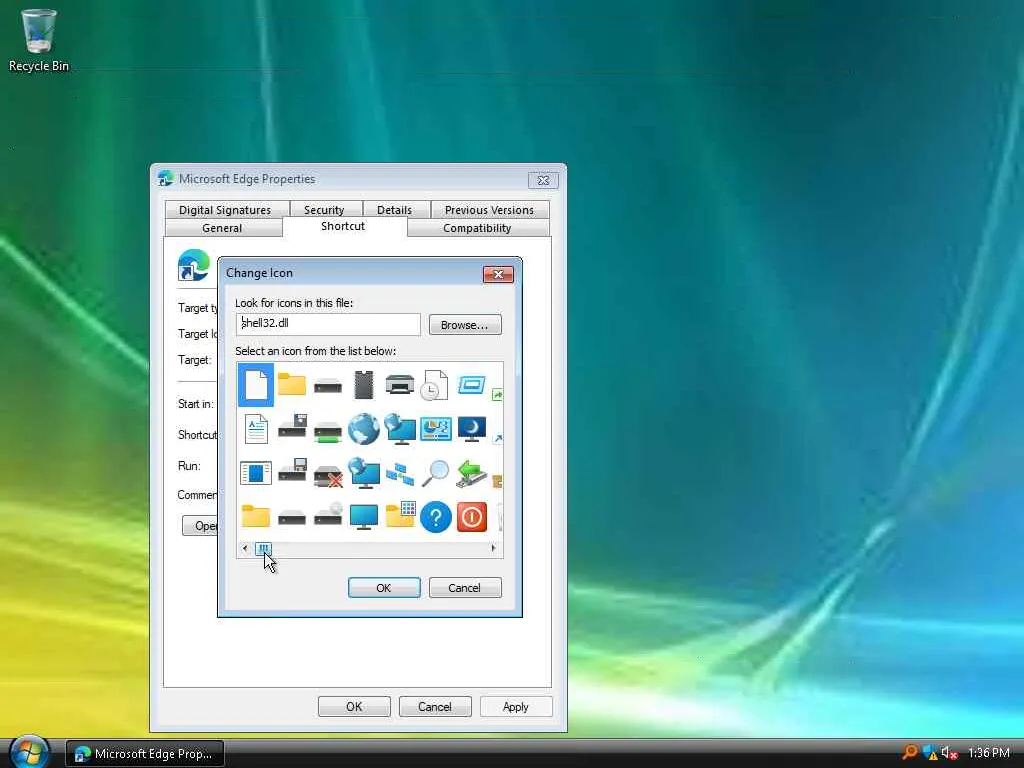Screen dimensions: 1024x768
Task: Click the 'Look for icons in this file:' label
Action: pos(294,303)
